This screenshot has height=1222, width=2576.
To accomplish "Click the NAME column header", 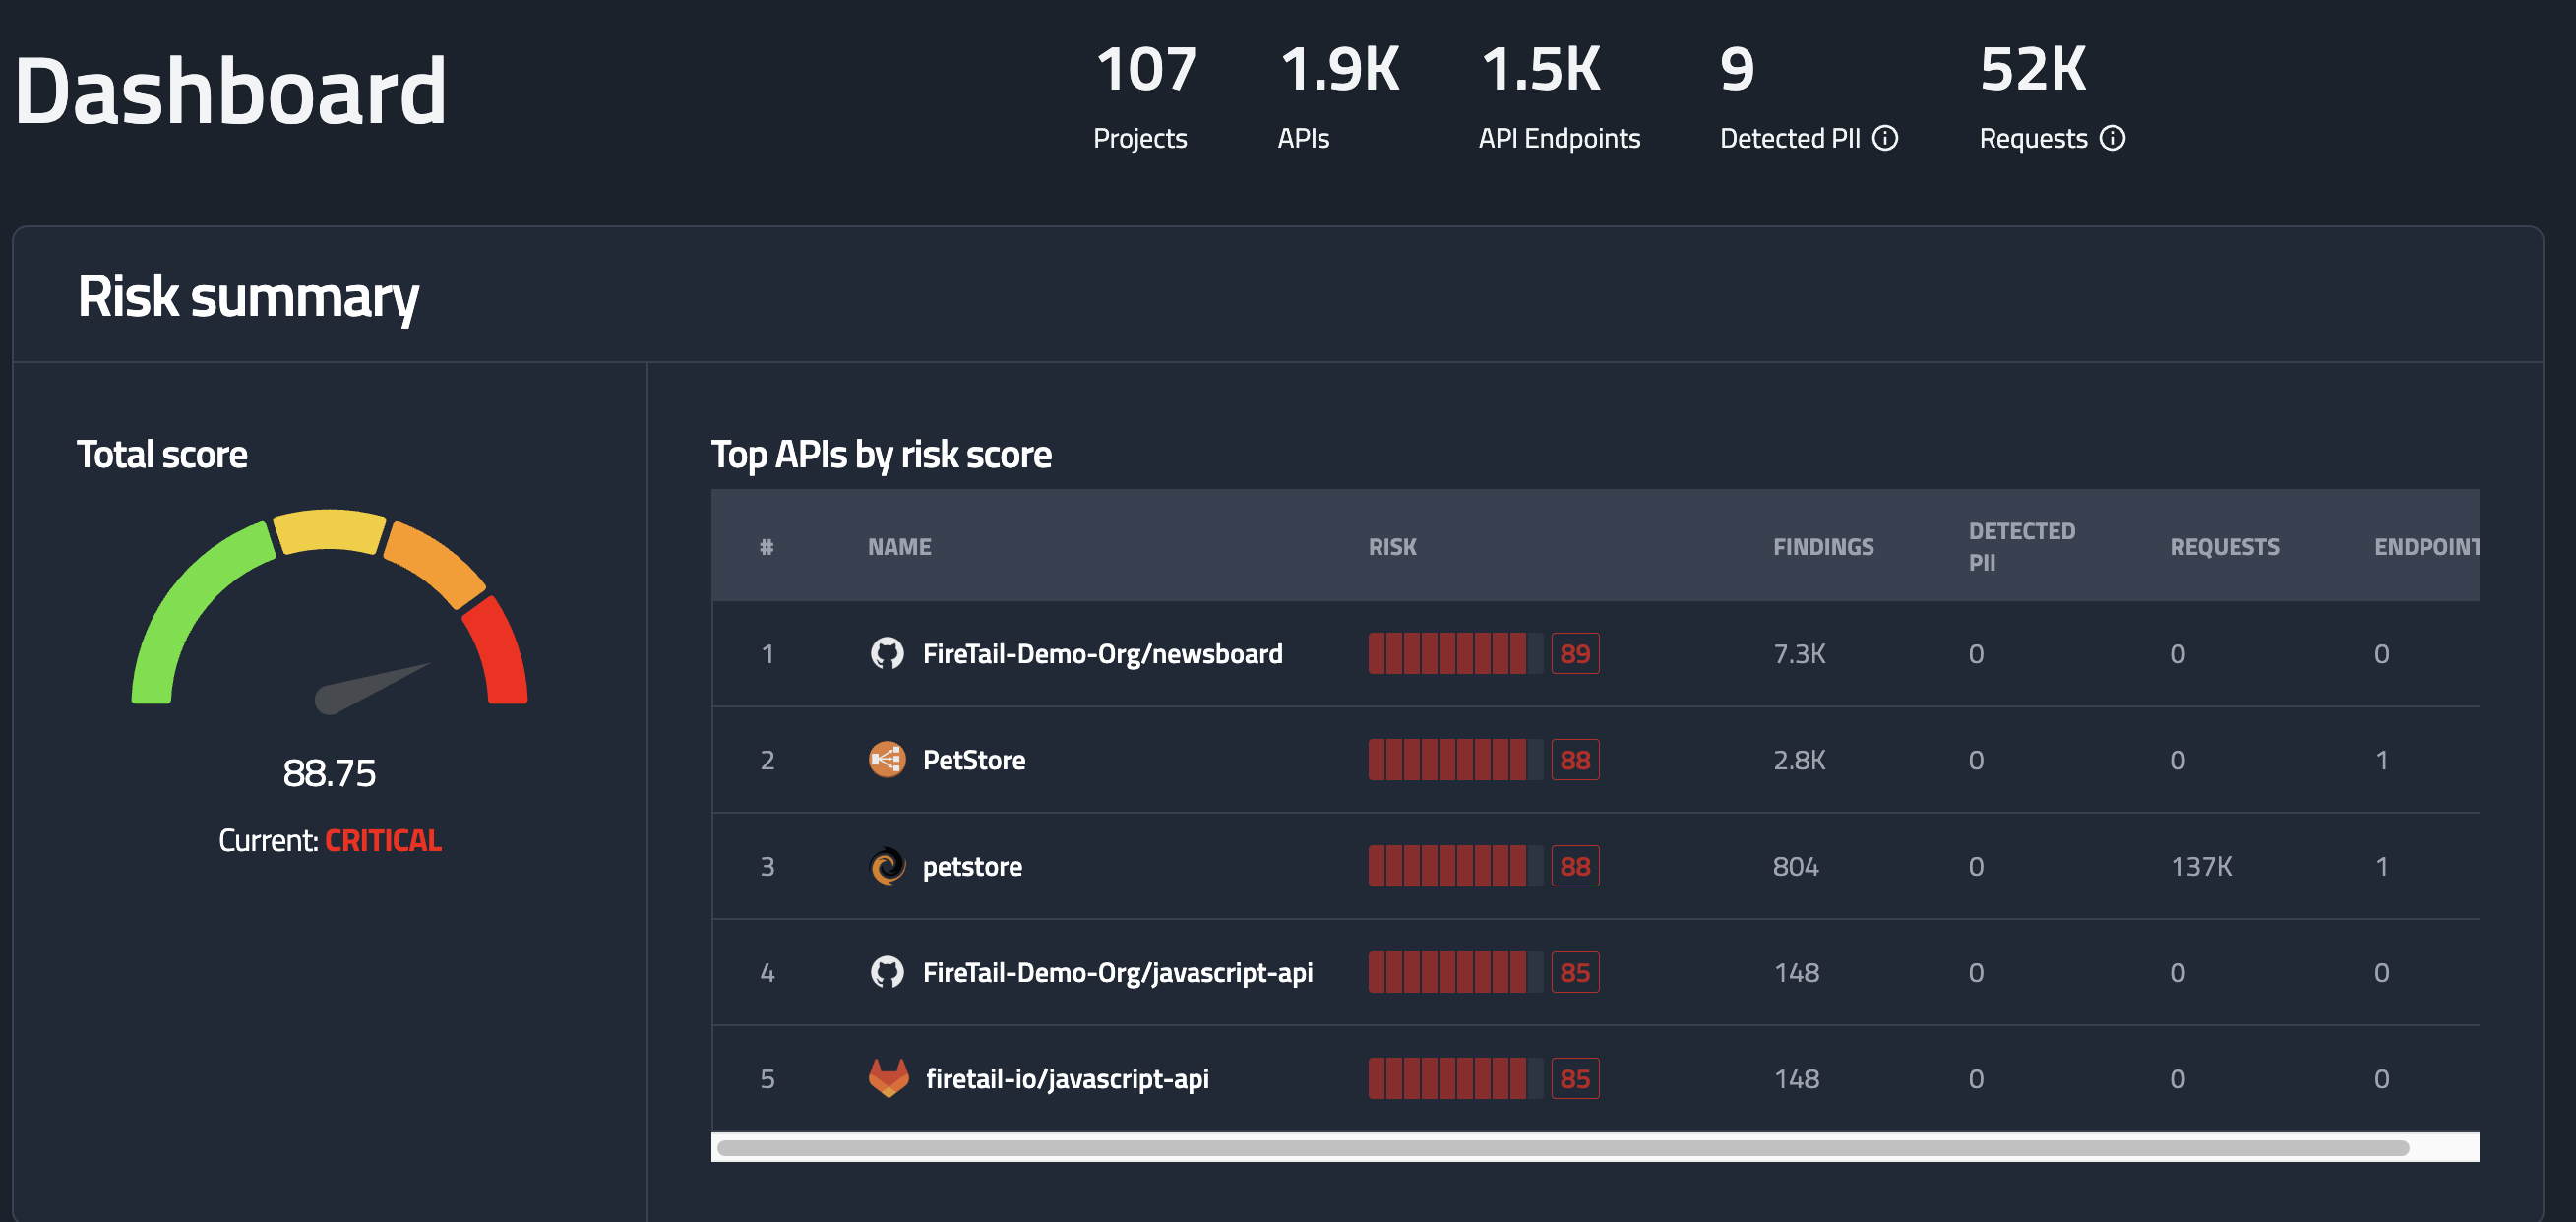I will 898,546.
